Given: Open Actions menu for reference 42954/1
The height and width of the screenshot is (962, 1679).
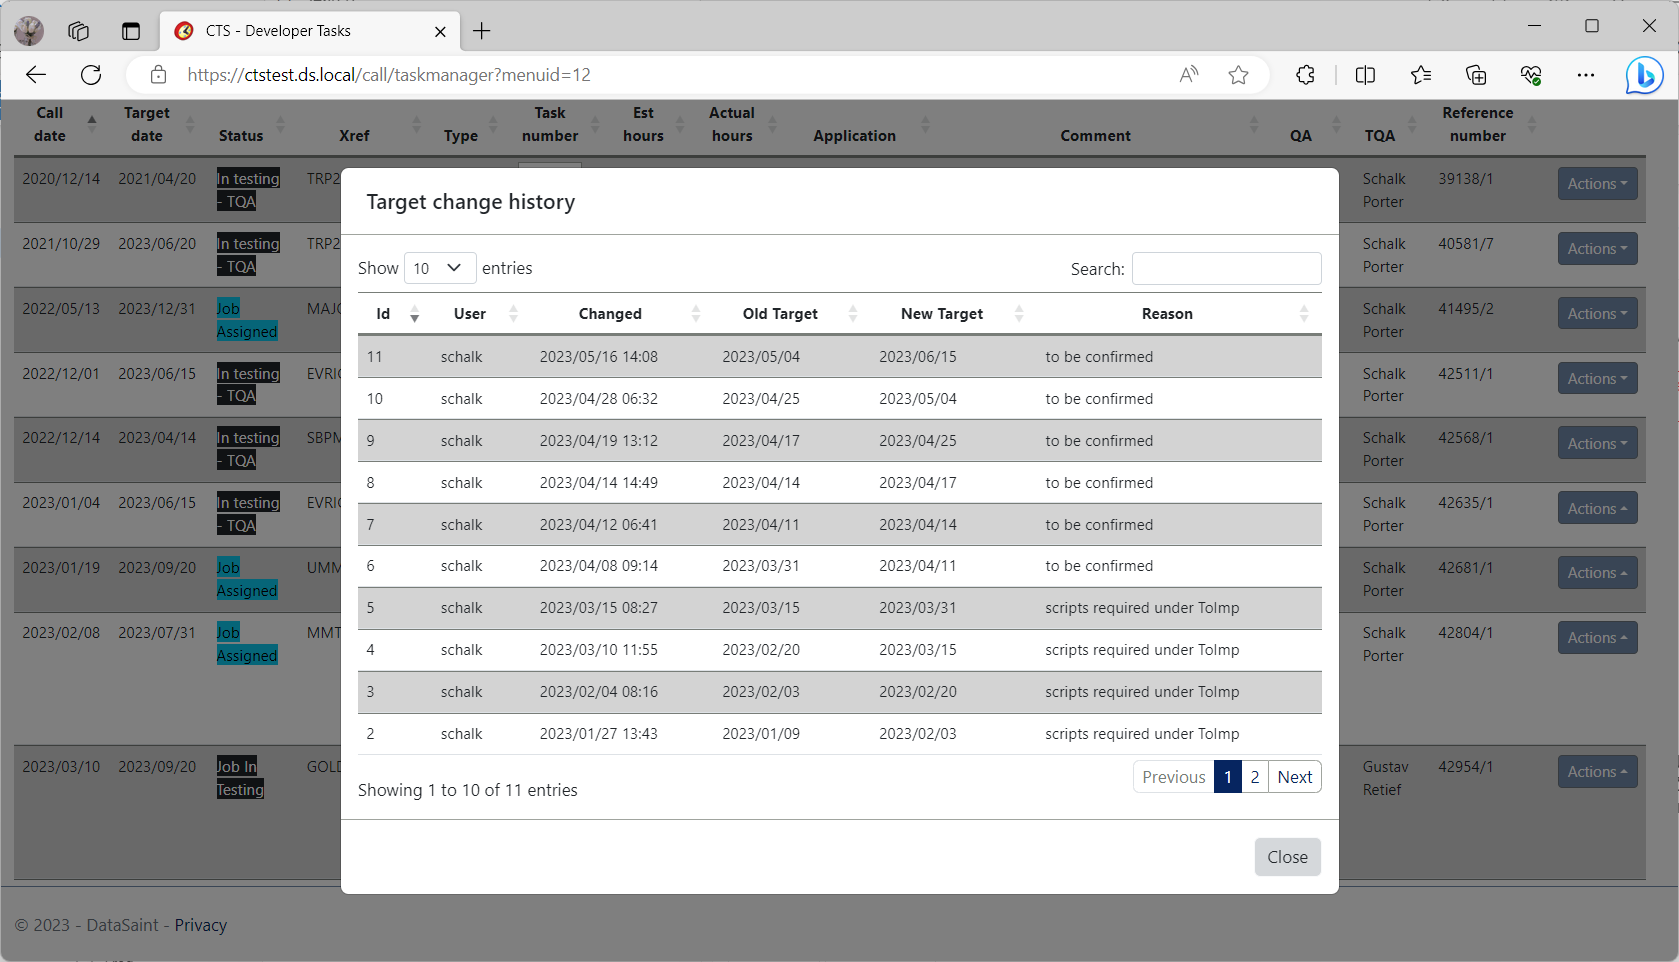Looking at the screenshot, I should (1597, 772).
